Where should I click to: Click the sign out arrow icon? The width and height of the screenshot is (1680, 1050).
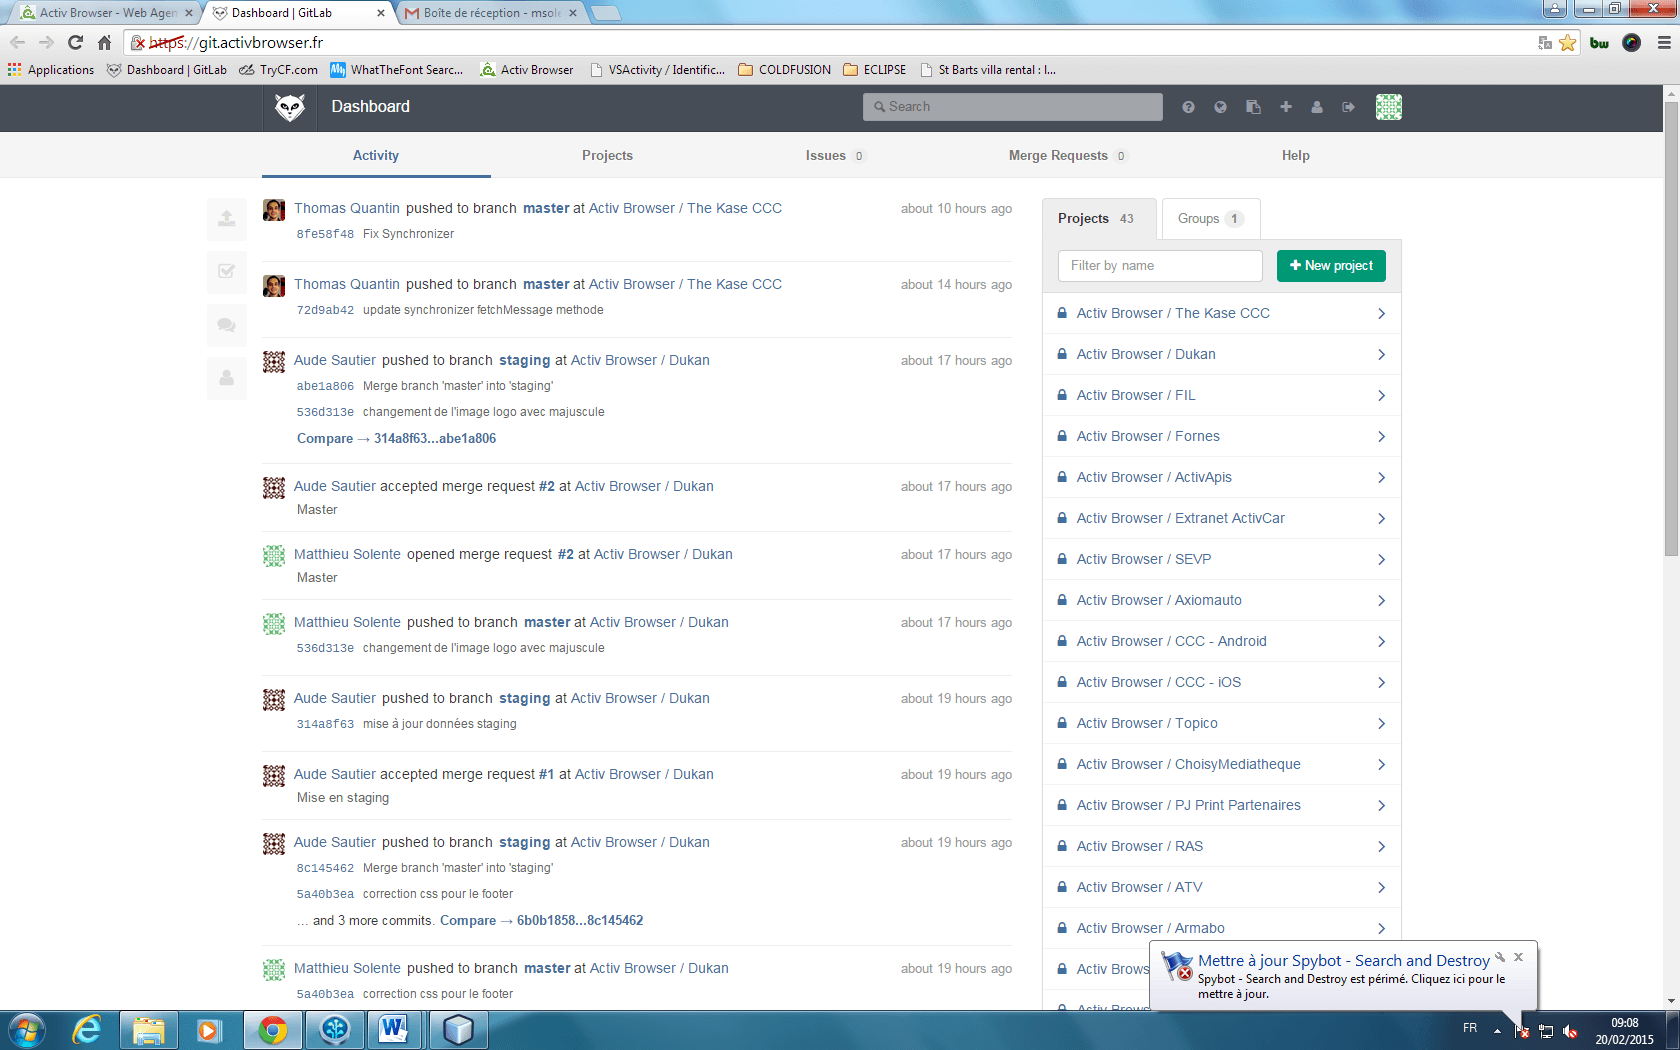pos(1349,107)
